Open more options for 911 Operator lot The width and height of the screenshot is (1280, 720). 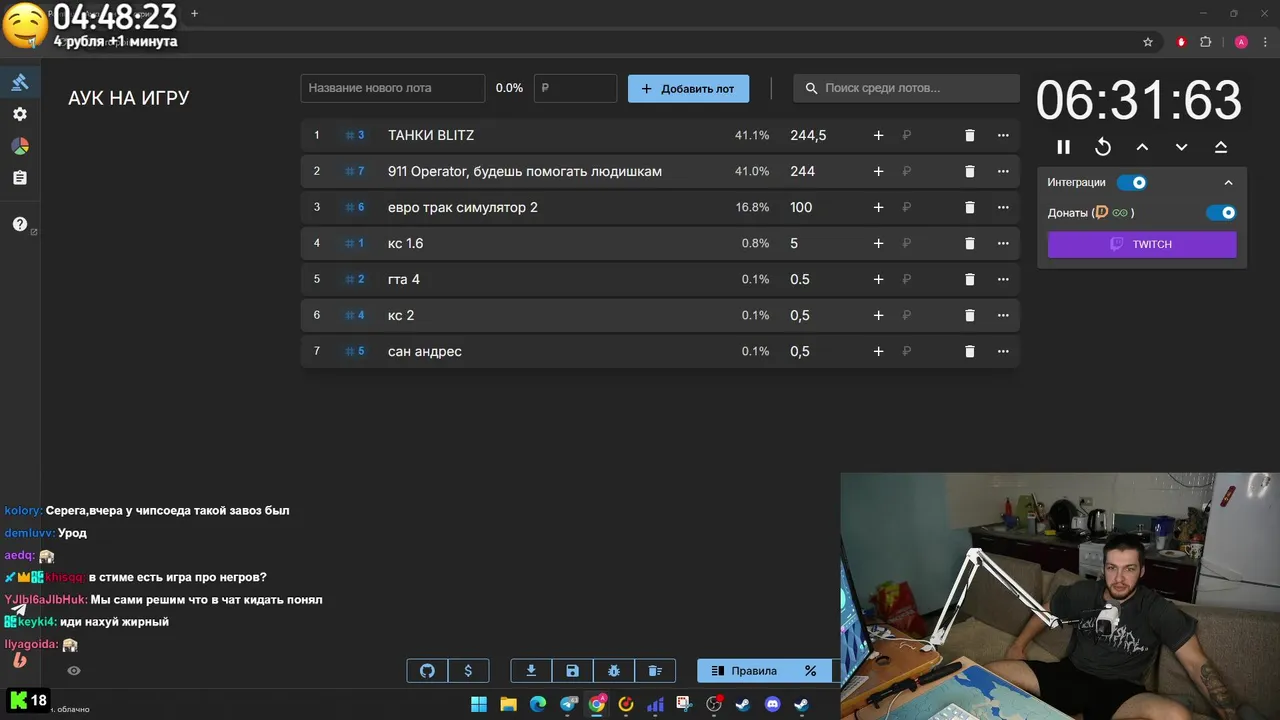(1003, 171)
